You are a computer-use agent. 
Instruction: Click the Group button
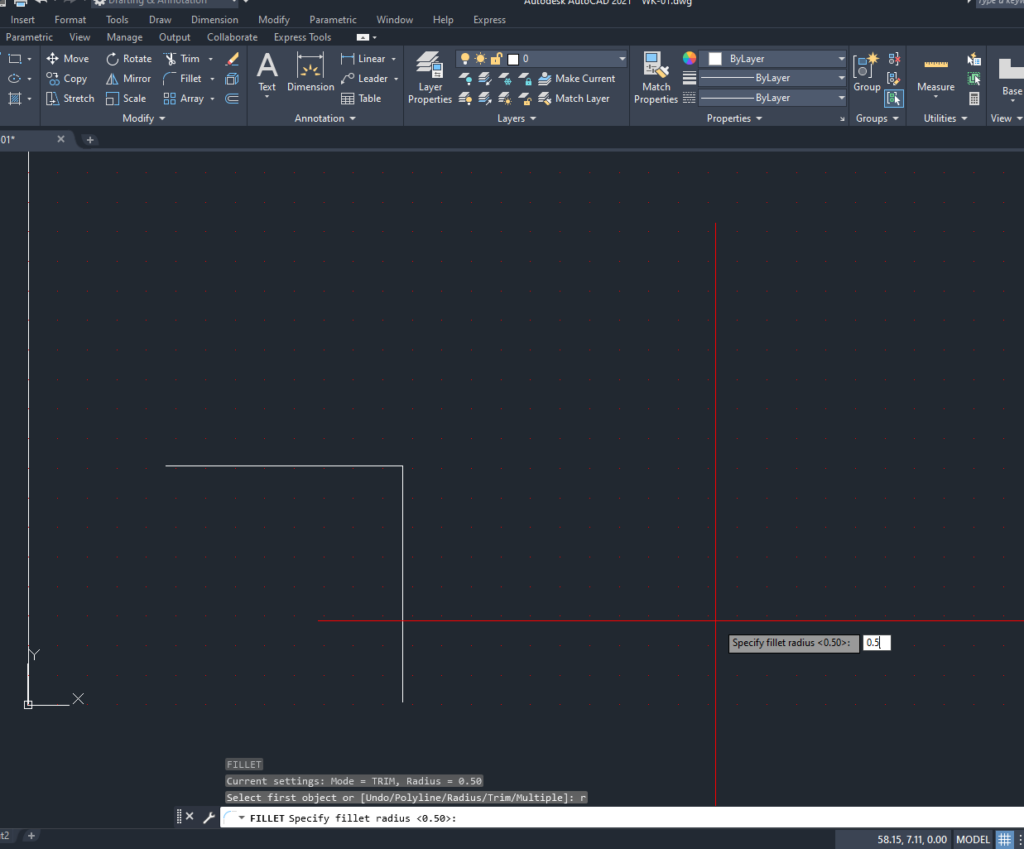tap(866, 68)
